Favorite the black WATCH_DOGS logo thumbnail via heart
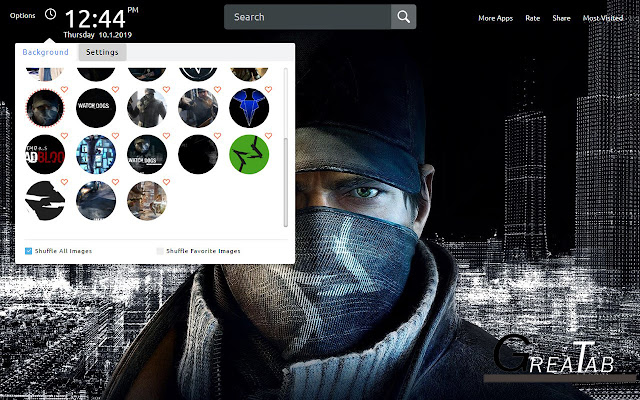640x400 pixels. click(x=115, y=89)
